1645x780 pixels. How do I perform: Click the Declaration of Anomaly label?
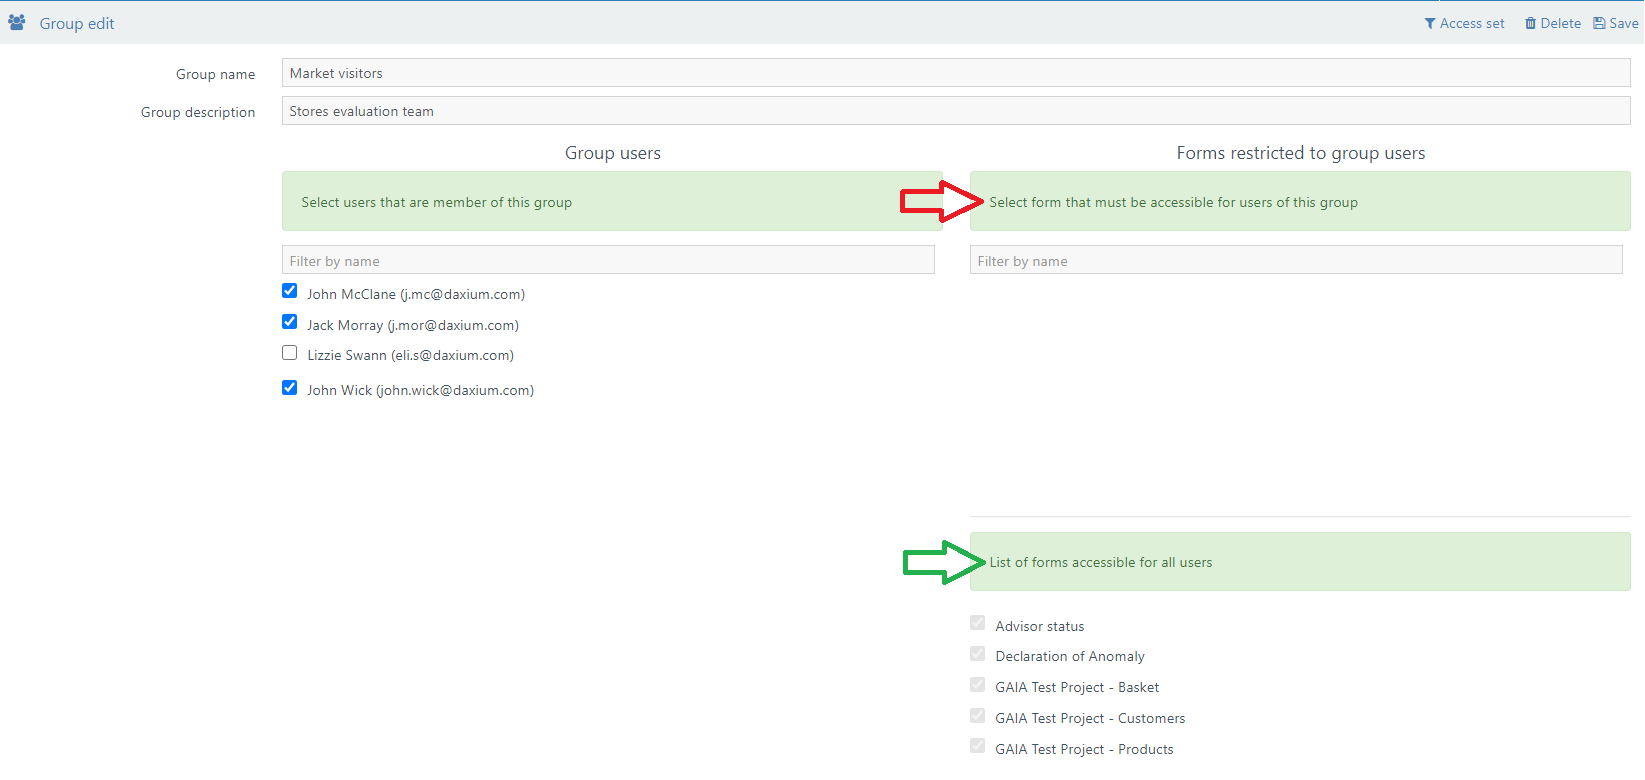coord(1070,656)
